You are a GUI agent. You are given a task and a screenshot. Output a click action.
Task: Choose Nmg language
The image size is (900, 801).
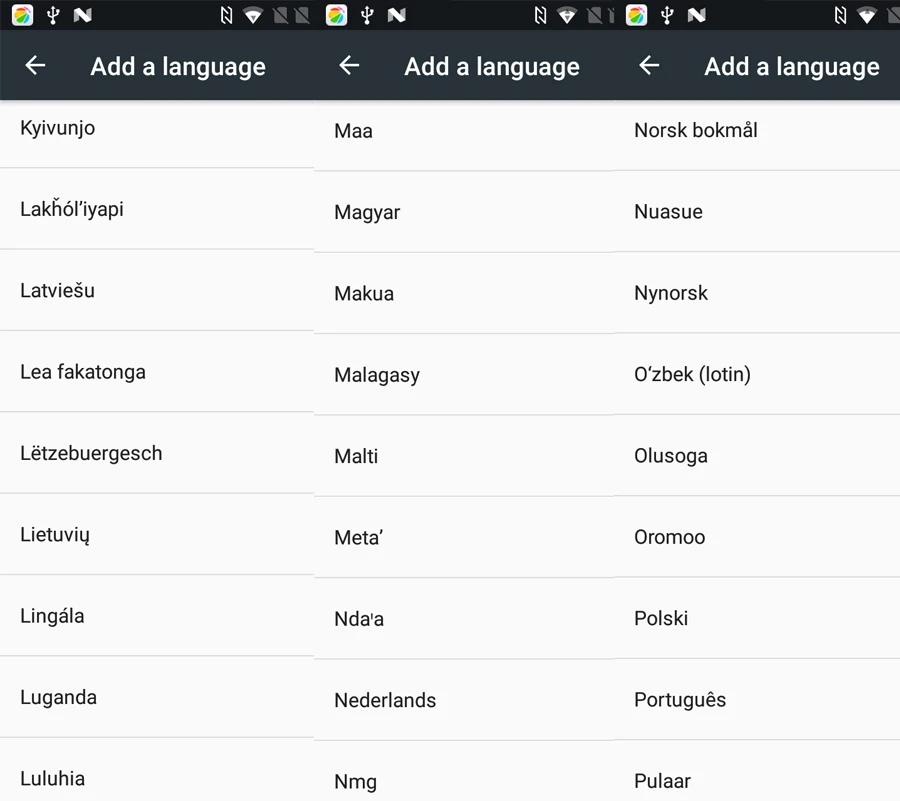click(x=464, y=772)
